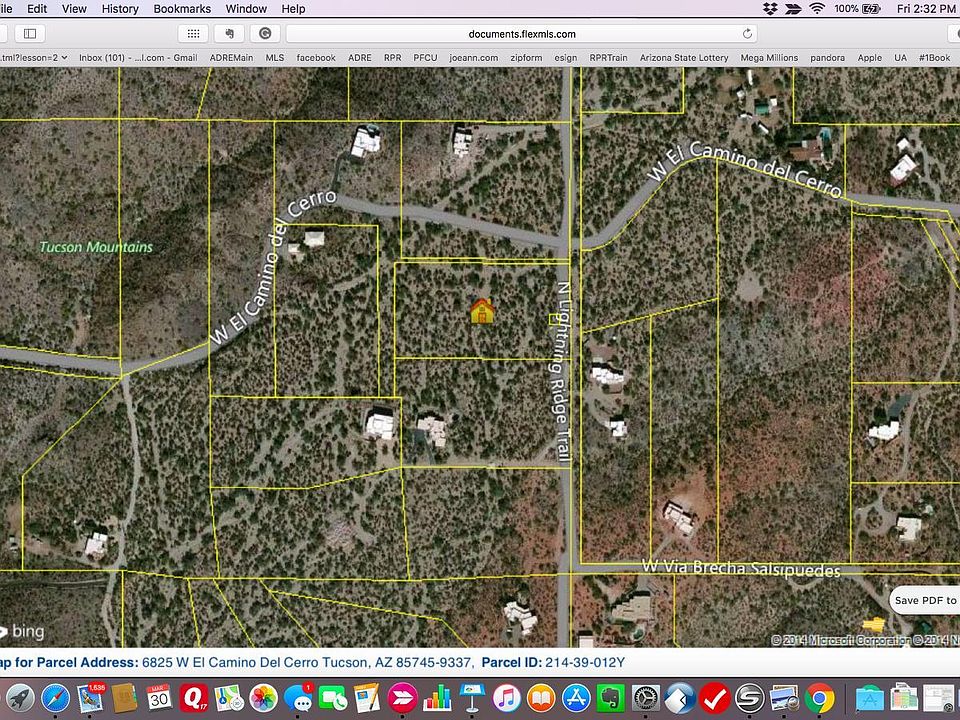The image size is (960, 720).
Task: Open FaceTime in the Dock
Action: (x=333, y=698)
